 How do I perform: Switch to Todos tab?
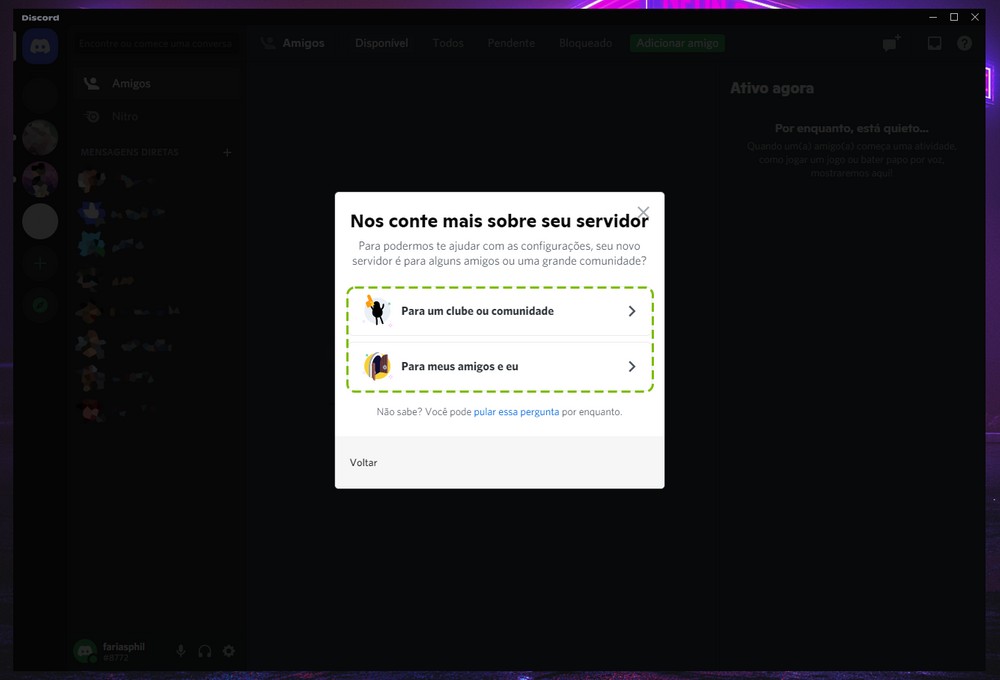pyautogui.click(x=448, y=43)
